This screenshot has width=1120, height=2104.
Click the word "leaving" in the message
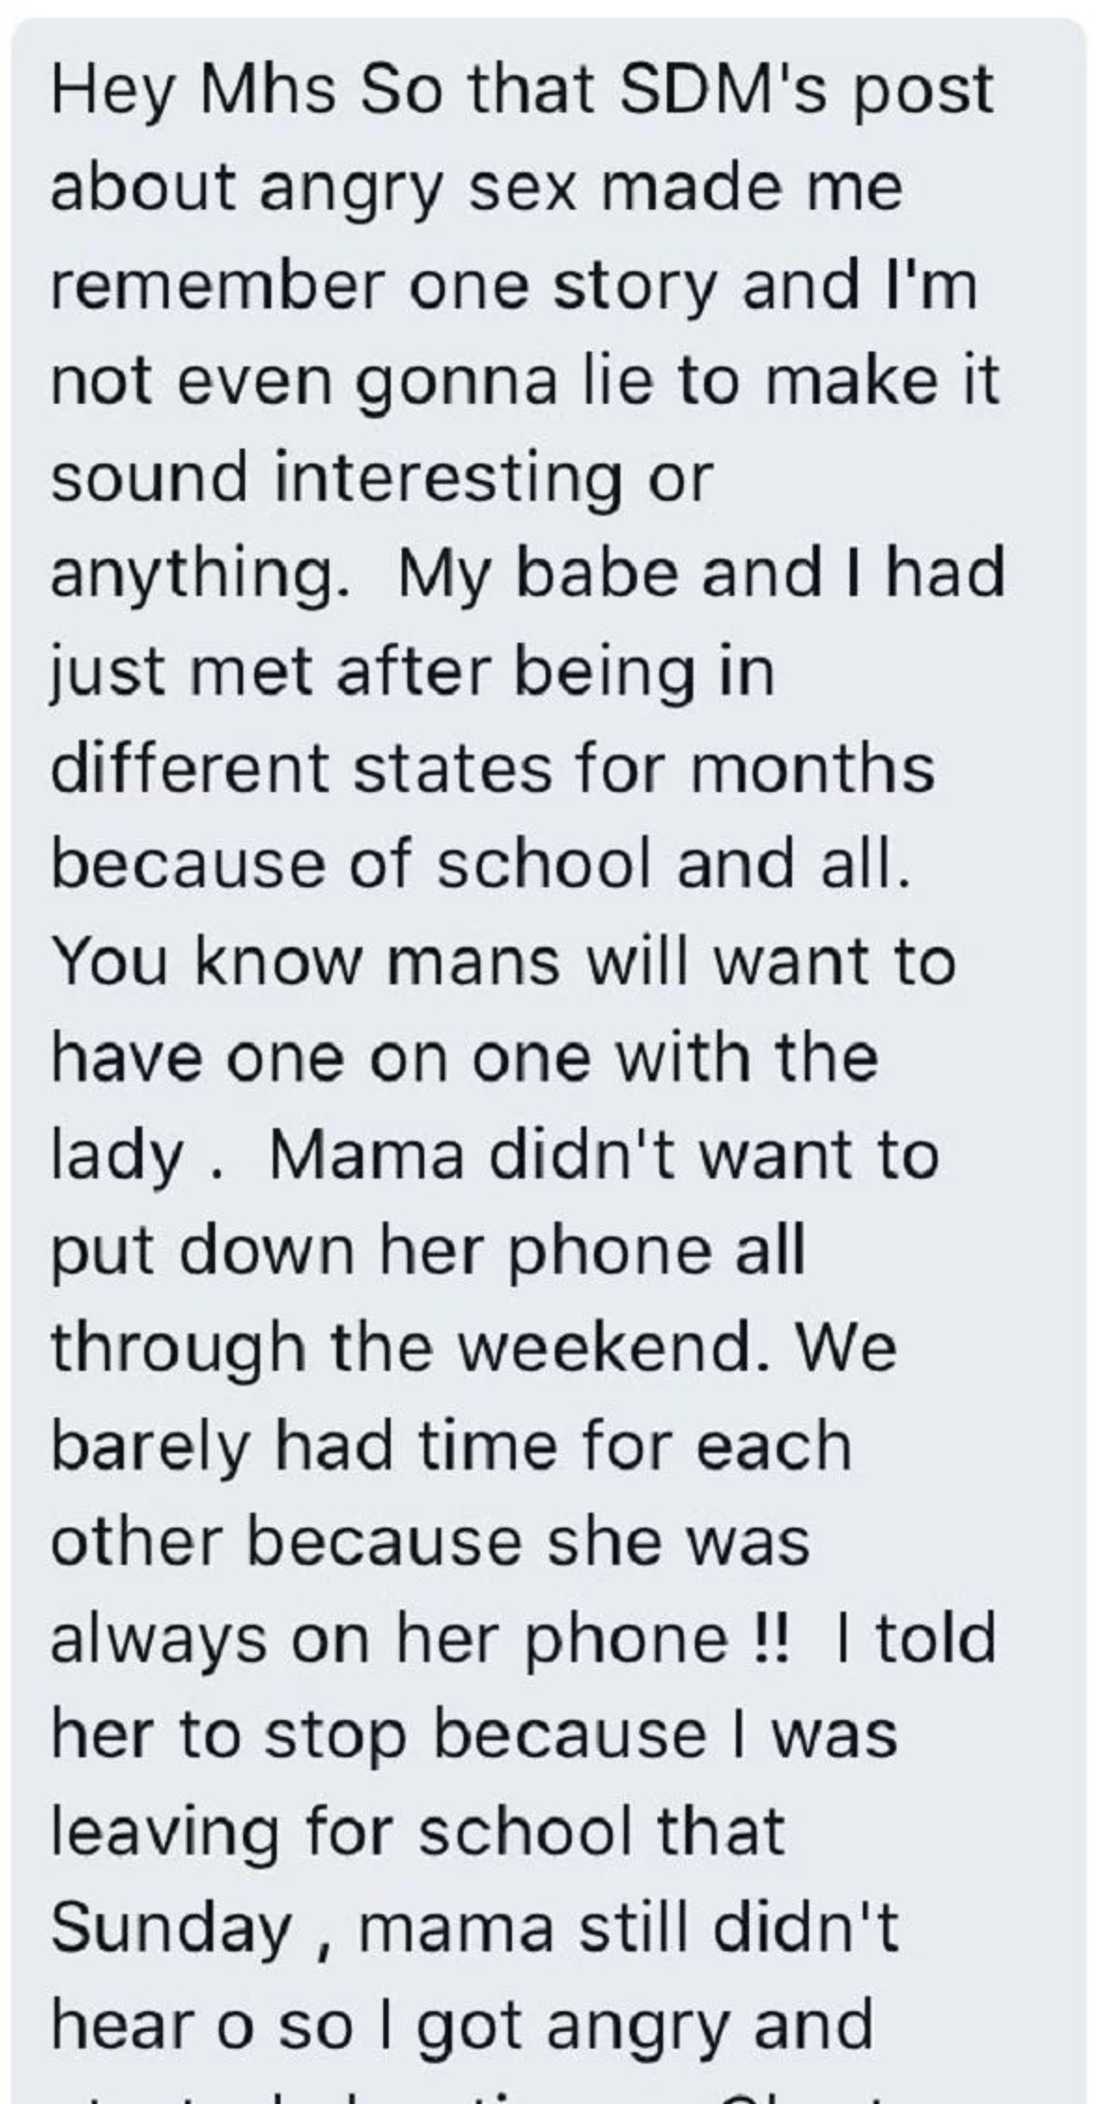click(165, 1834)
